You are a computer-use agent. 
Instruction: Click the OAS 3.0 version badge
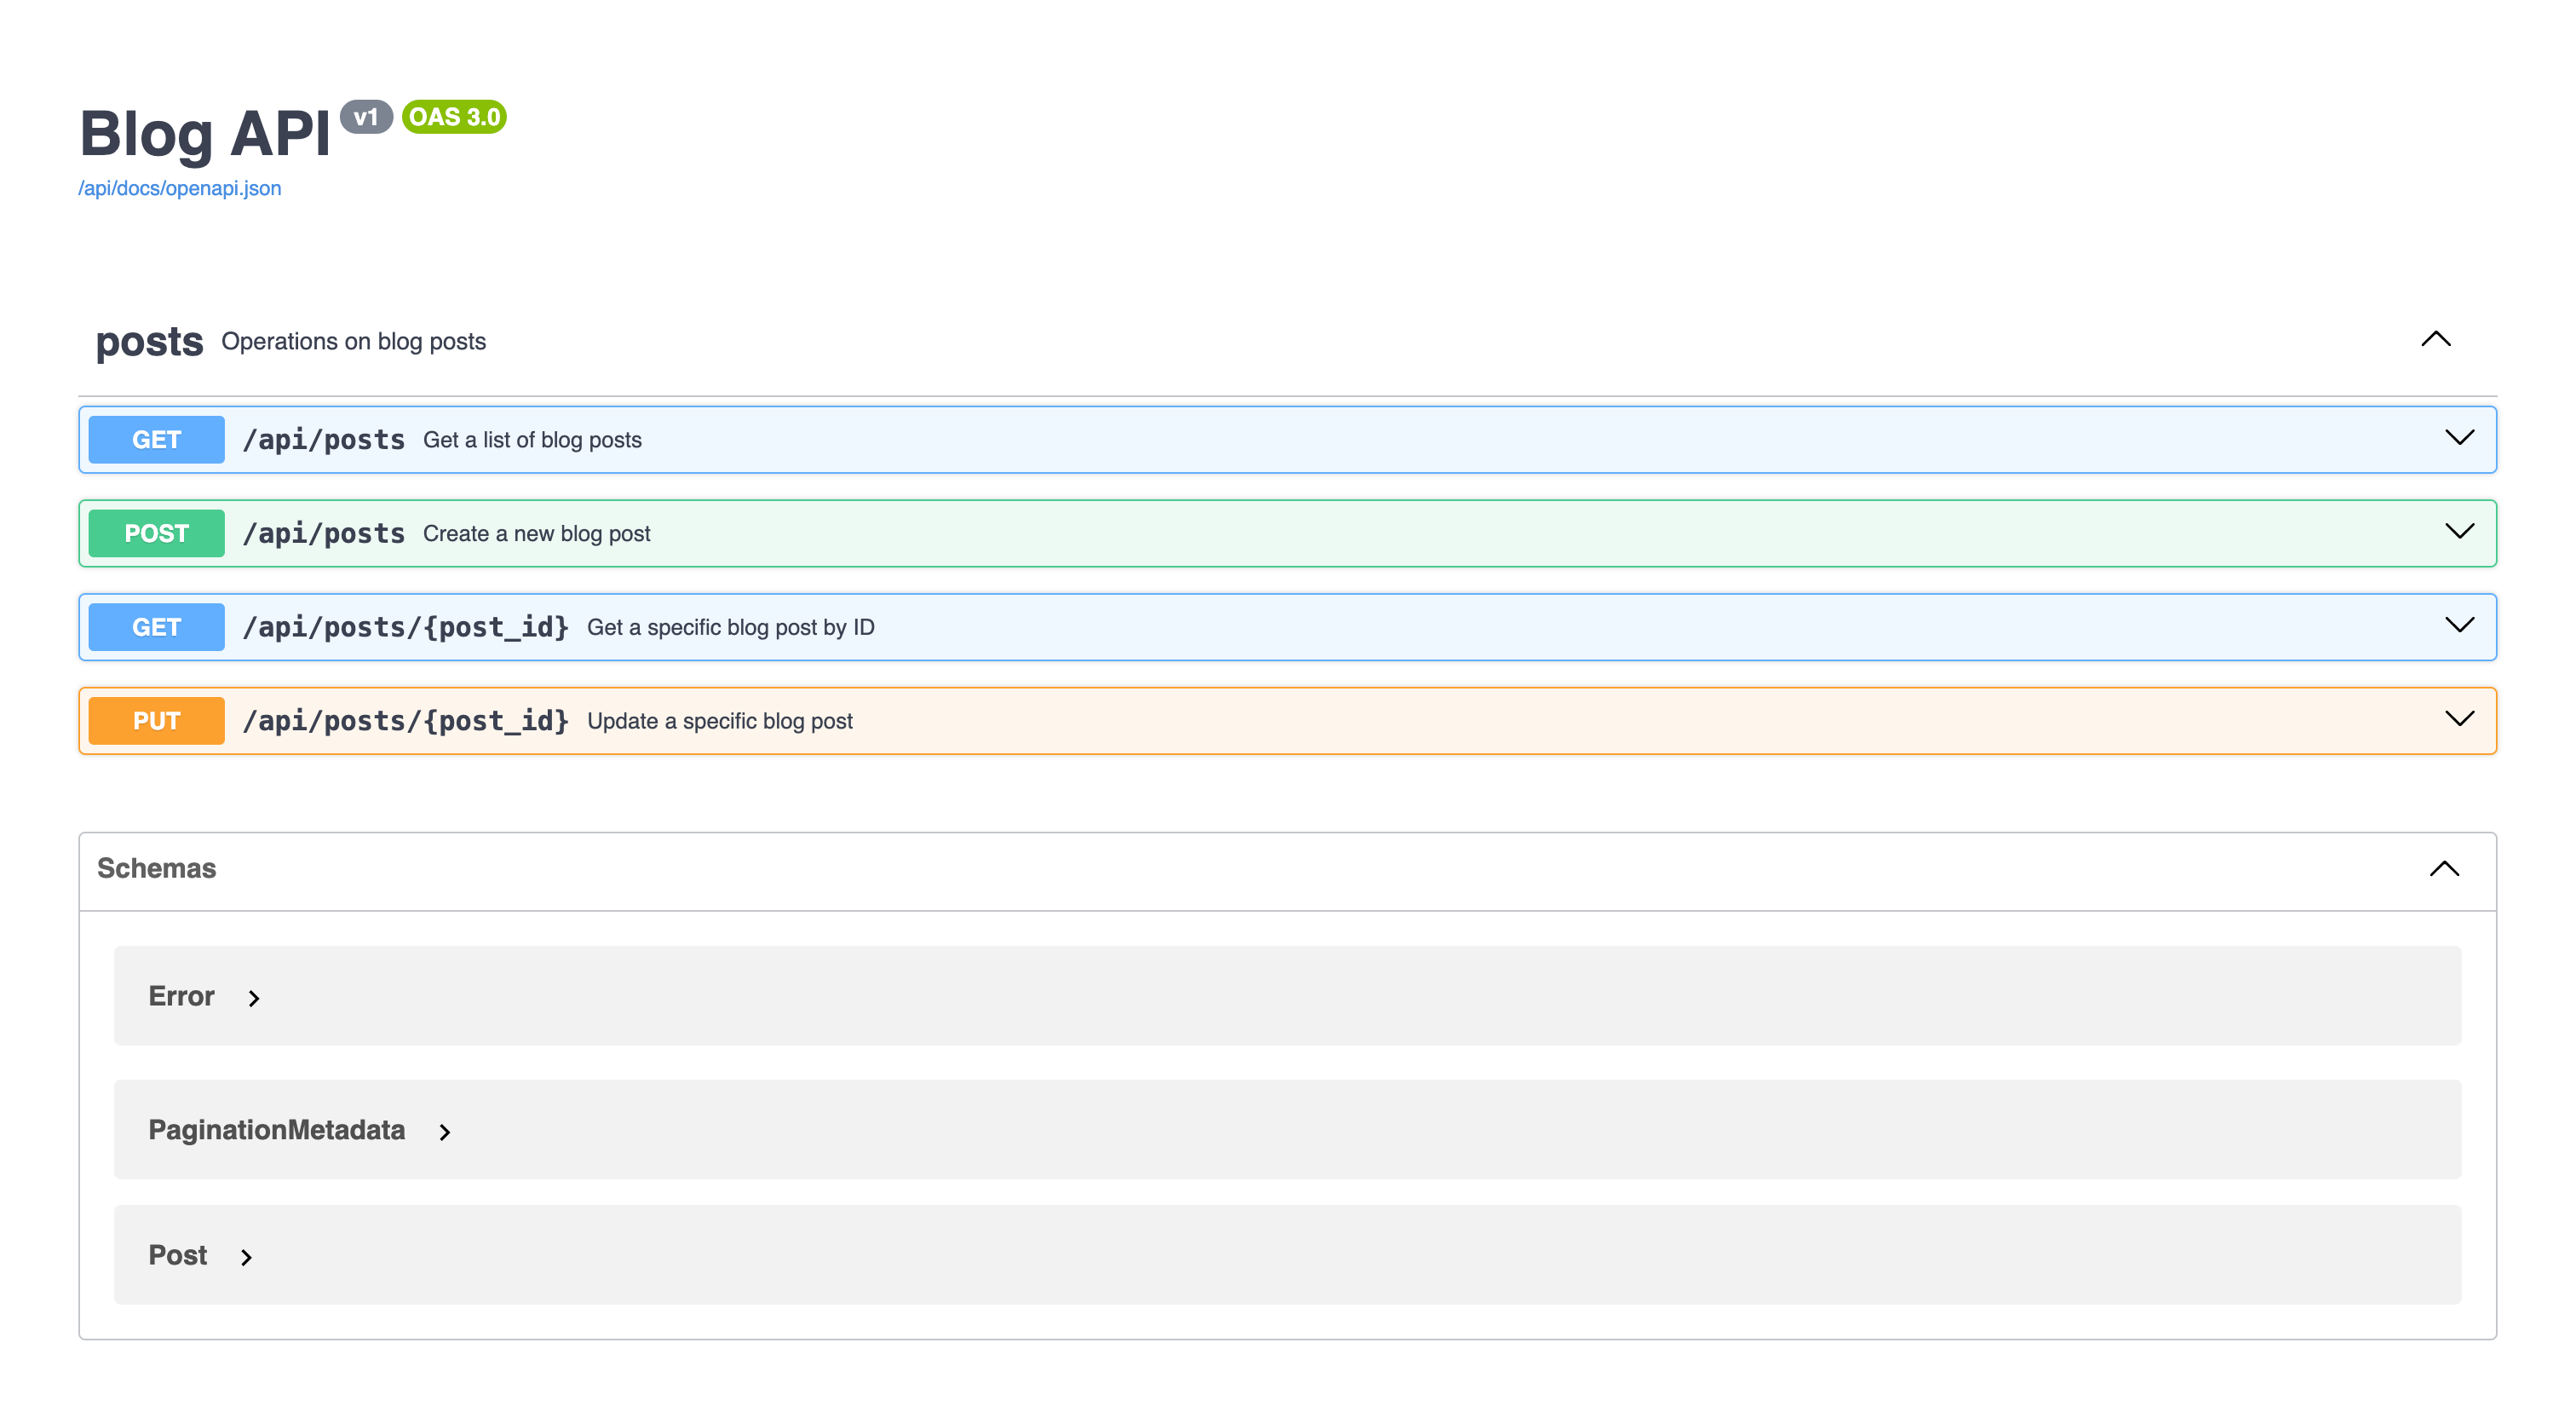tap(454, 117)
